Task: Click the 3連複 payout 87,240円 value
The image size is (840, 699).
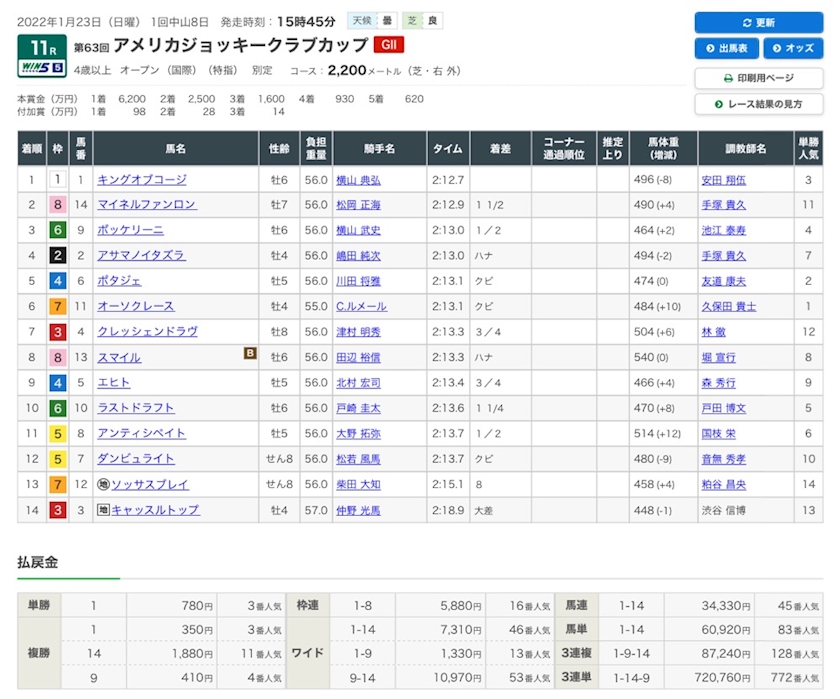Action: (x=726, y=653)
